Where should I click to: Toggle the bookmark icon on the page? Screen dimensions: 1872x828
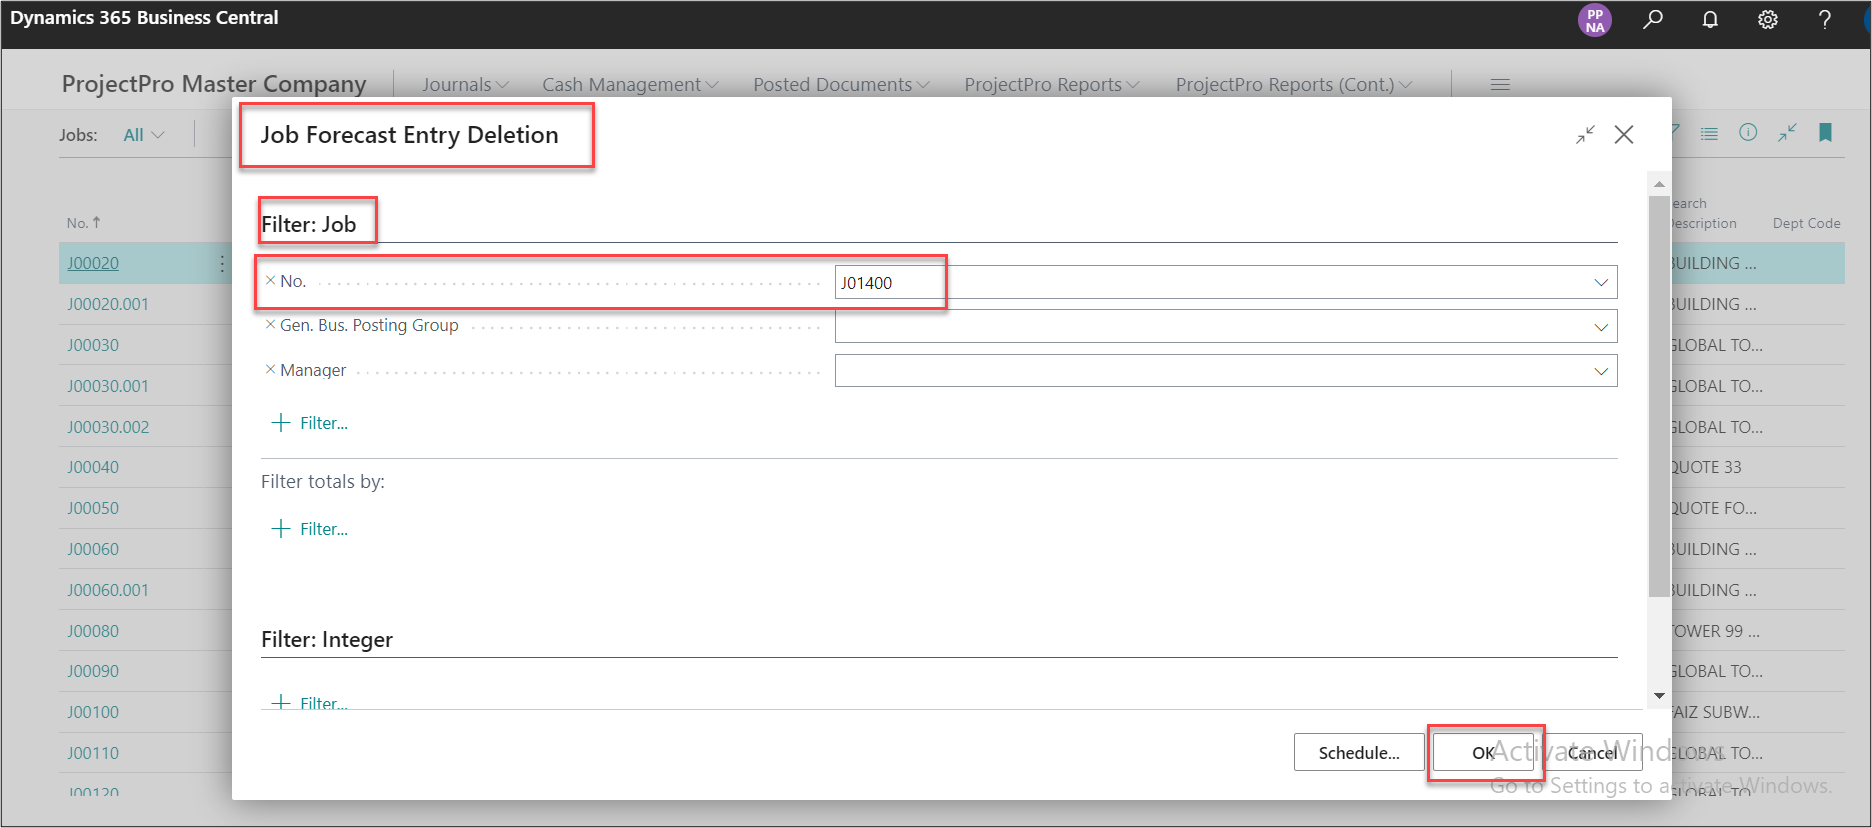1825,133
